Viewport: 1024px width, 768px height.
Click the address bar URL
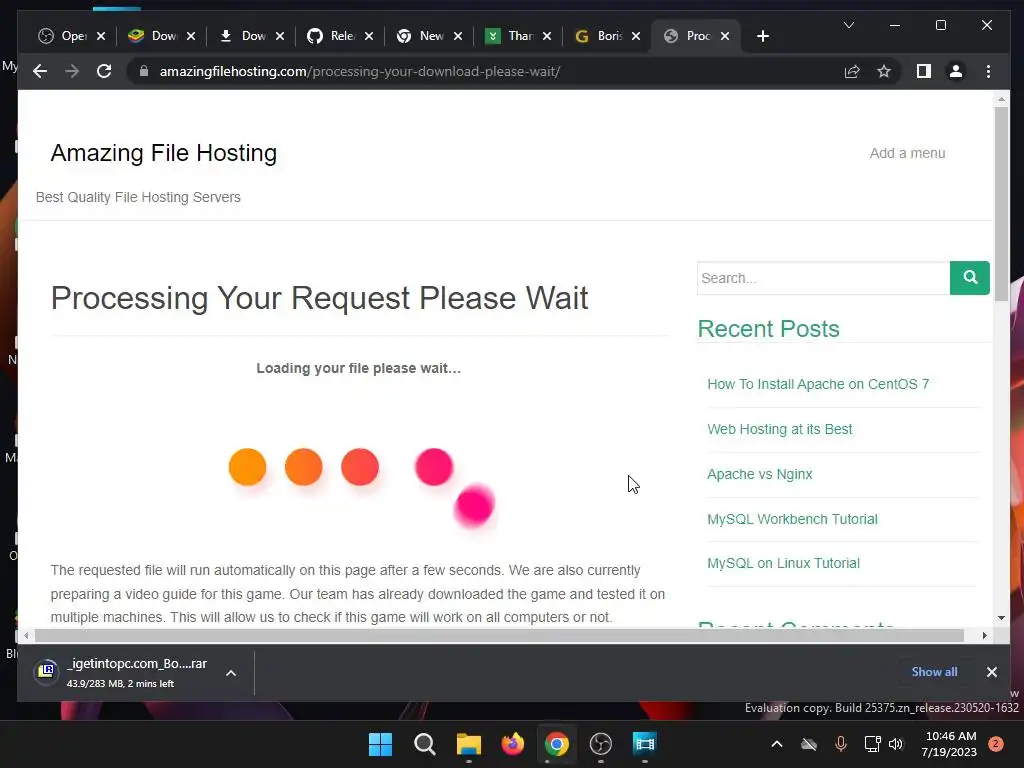click(360, 71)
